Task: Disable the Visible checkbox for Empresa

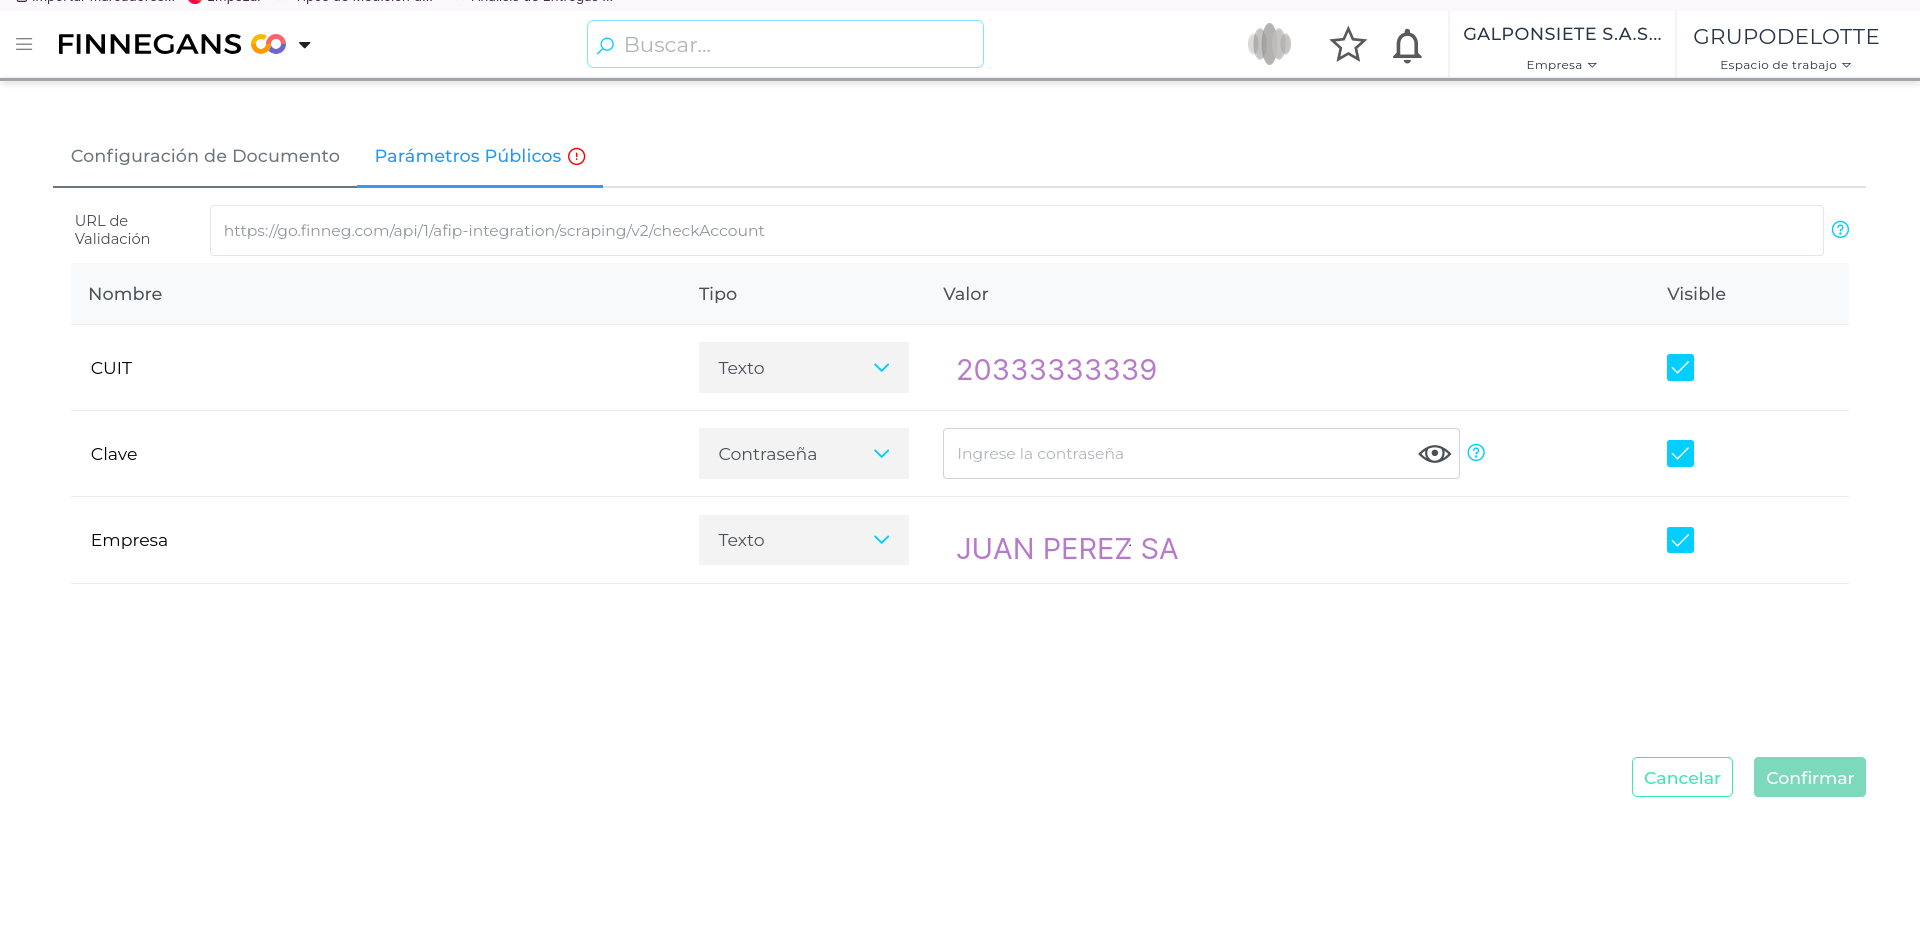Action: (1680, 540)
